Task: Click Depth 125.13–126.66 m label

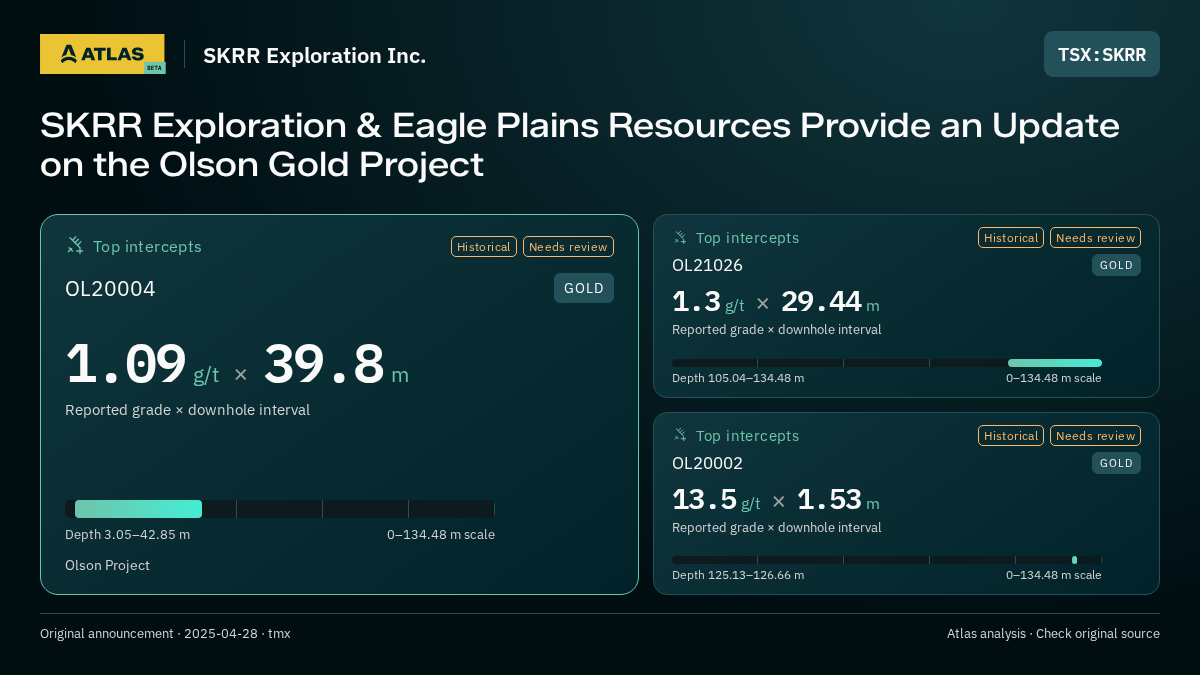Action: coord(738,575)
